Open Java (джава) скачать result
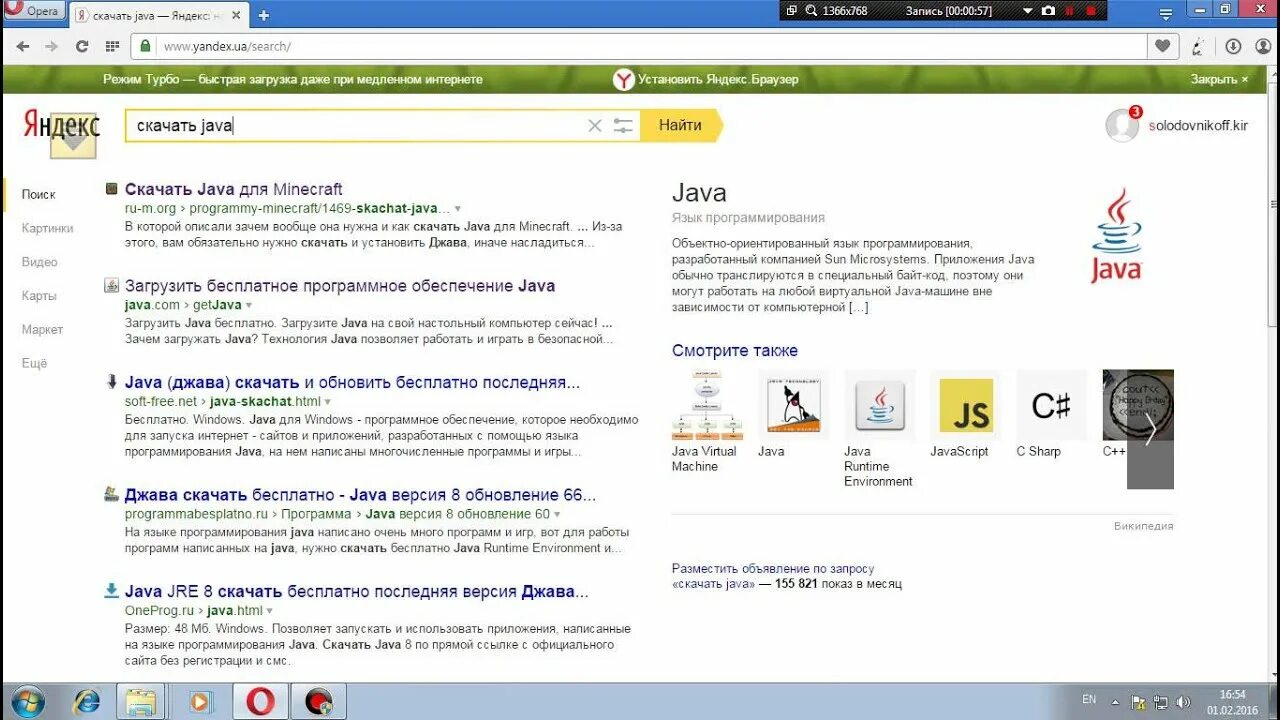This screenshot has height=720, width=1280. pos(352,382)
